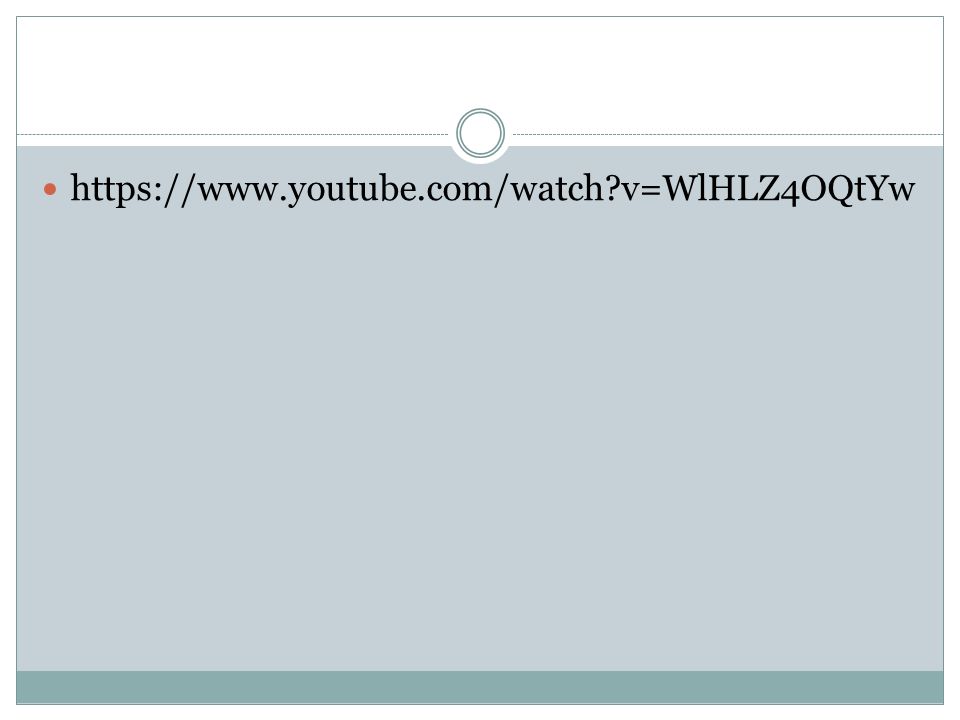
Task: Click "youtube.com" in the link text
Action: point(391,189)
